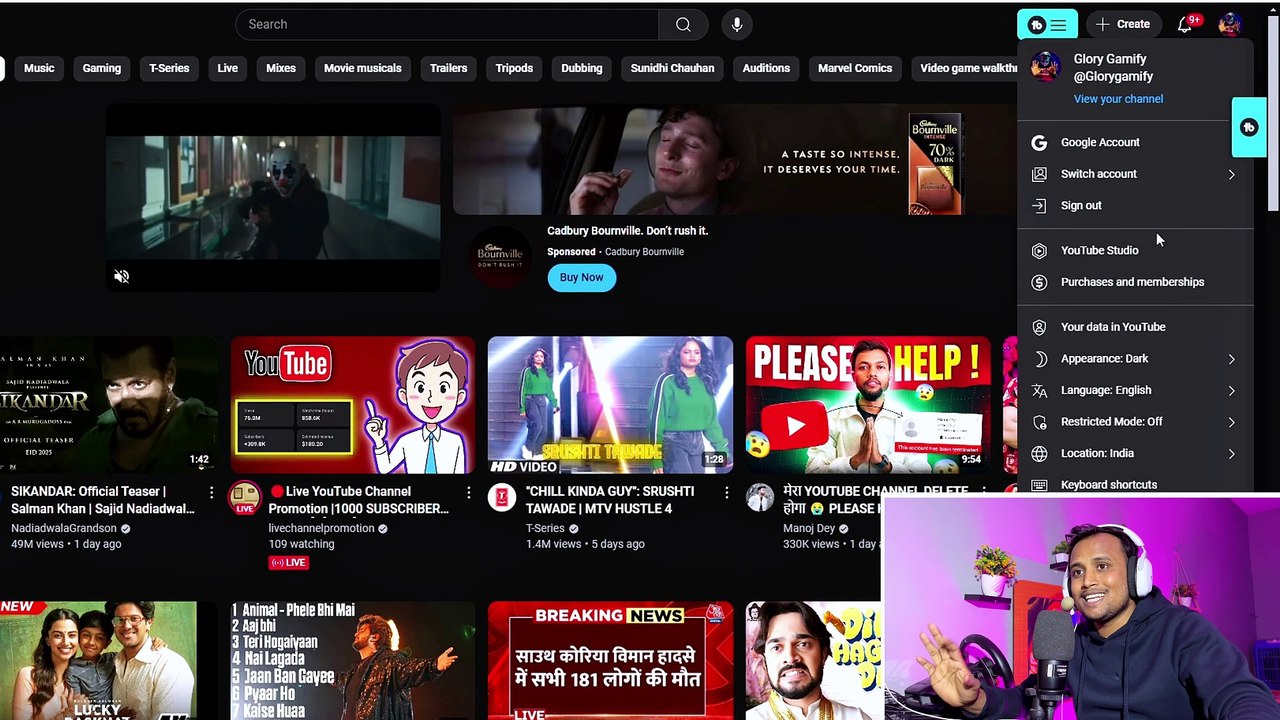This screenshot has width=1280, height=720.
Task: Click View your channel link
Action: pyautogui.click(x=1118, y=99)
